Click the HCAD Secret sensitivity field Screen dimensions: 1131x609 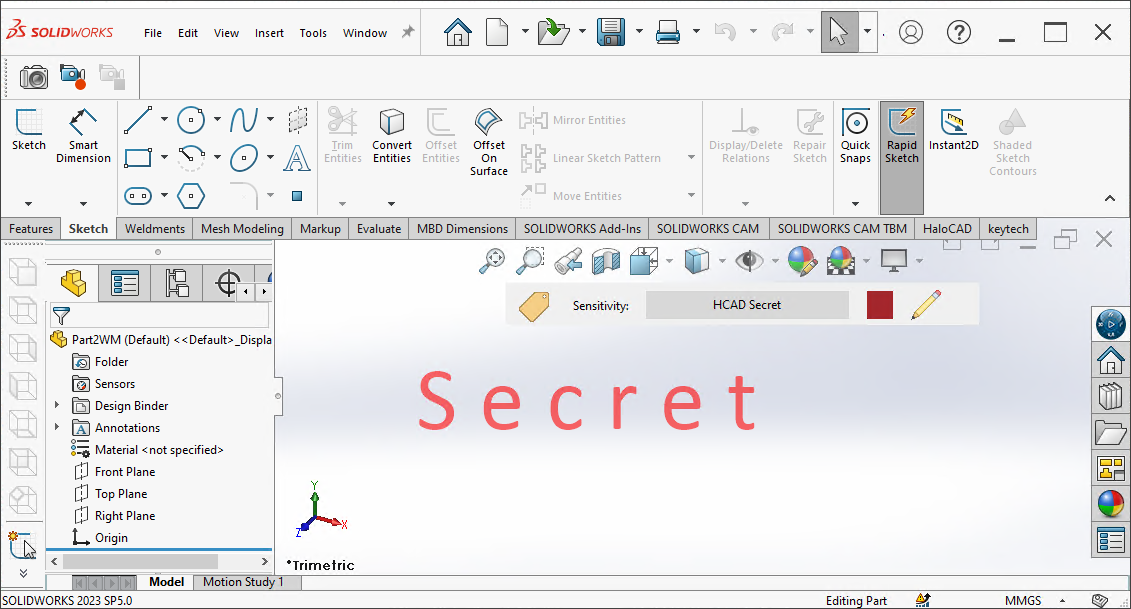coord(747,305)
